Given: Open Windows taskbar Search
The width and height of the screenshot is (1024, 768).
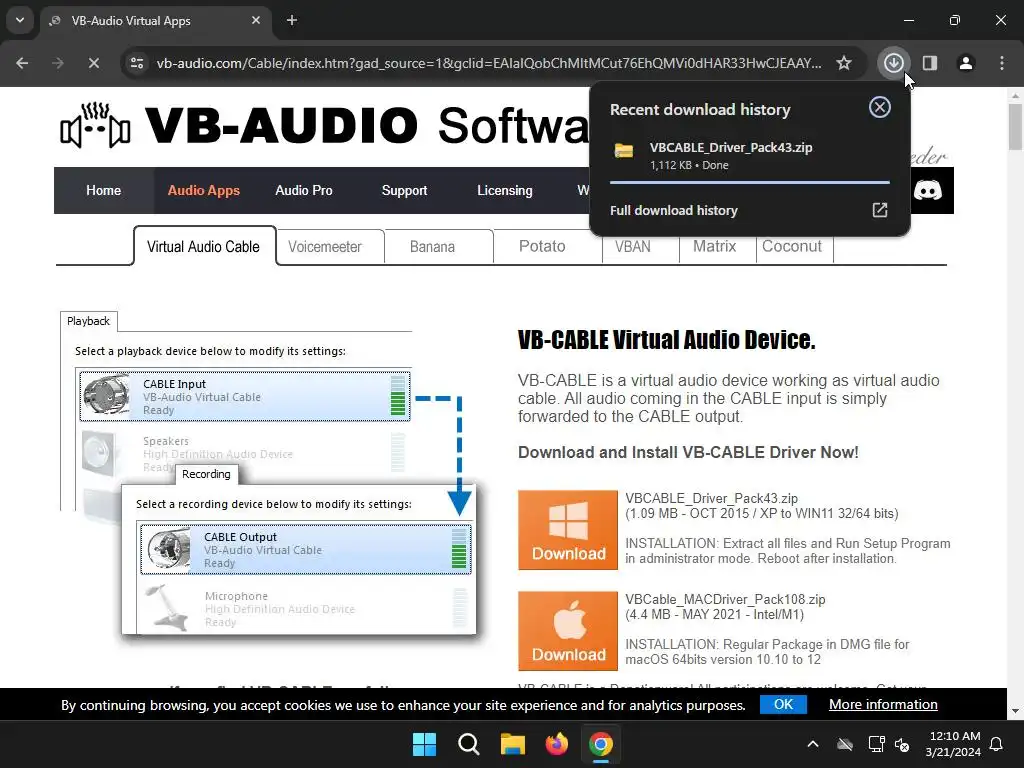Looking at the screenshot, I should tap(468, 744).
